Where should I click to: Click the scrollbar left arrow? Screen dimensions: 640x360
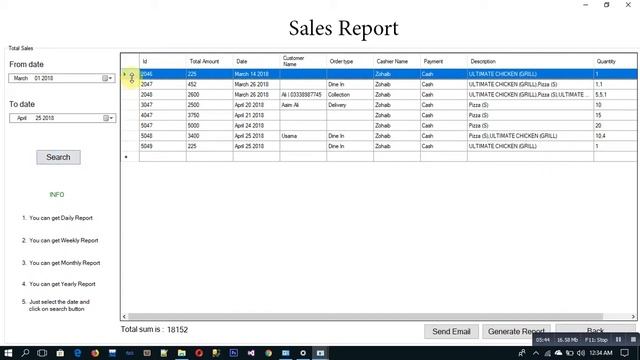(124, 316)
